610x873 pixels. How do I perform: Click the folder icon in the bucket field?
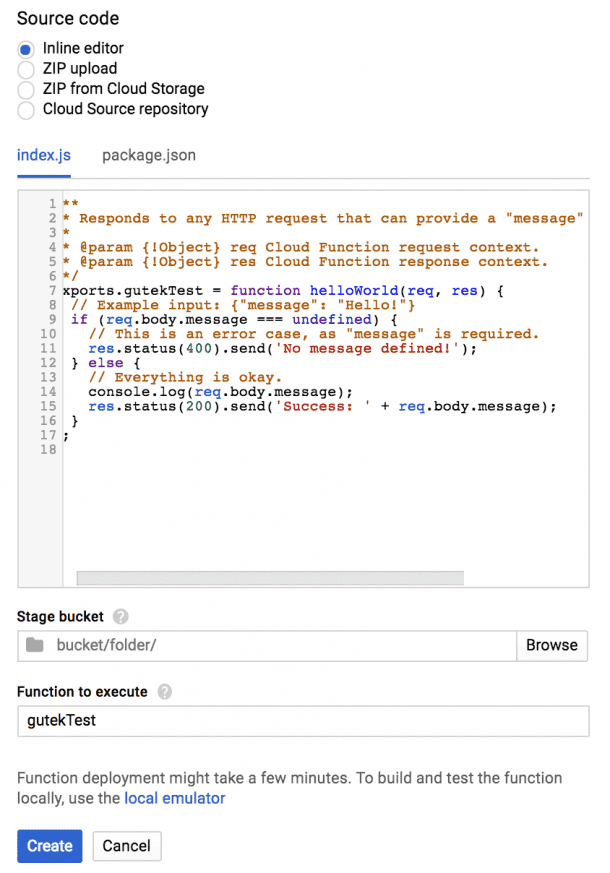click(34, 645)
